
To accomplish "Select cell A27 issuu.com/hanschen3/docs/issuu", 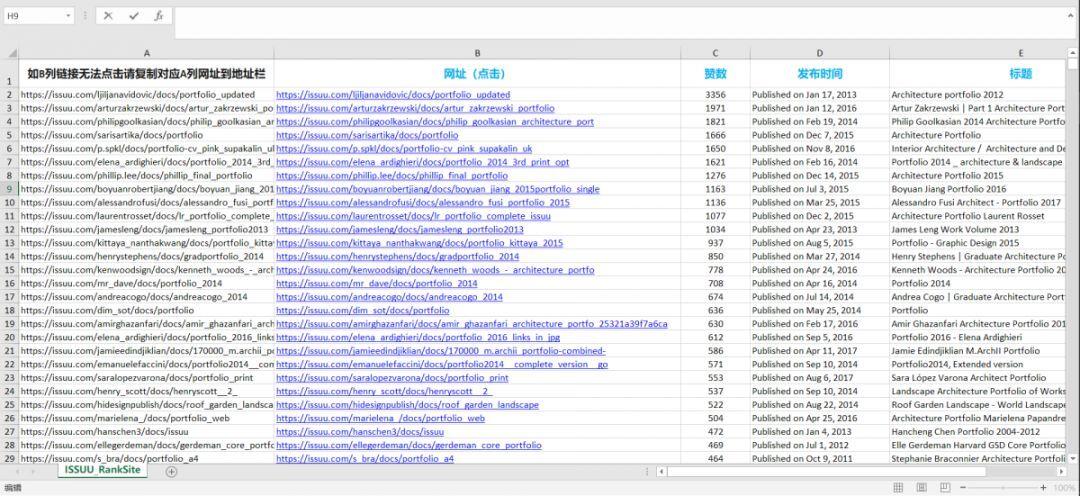I will [146, 431].
